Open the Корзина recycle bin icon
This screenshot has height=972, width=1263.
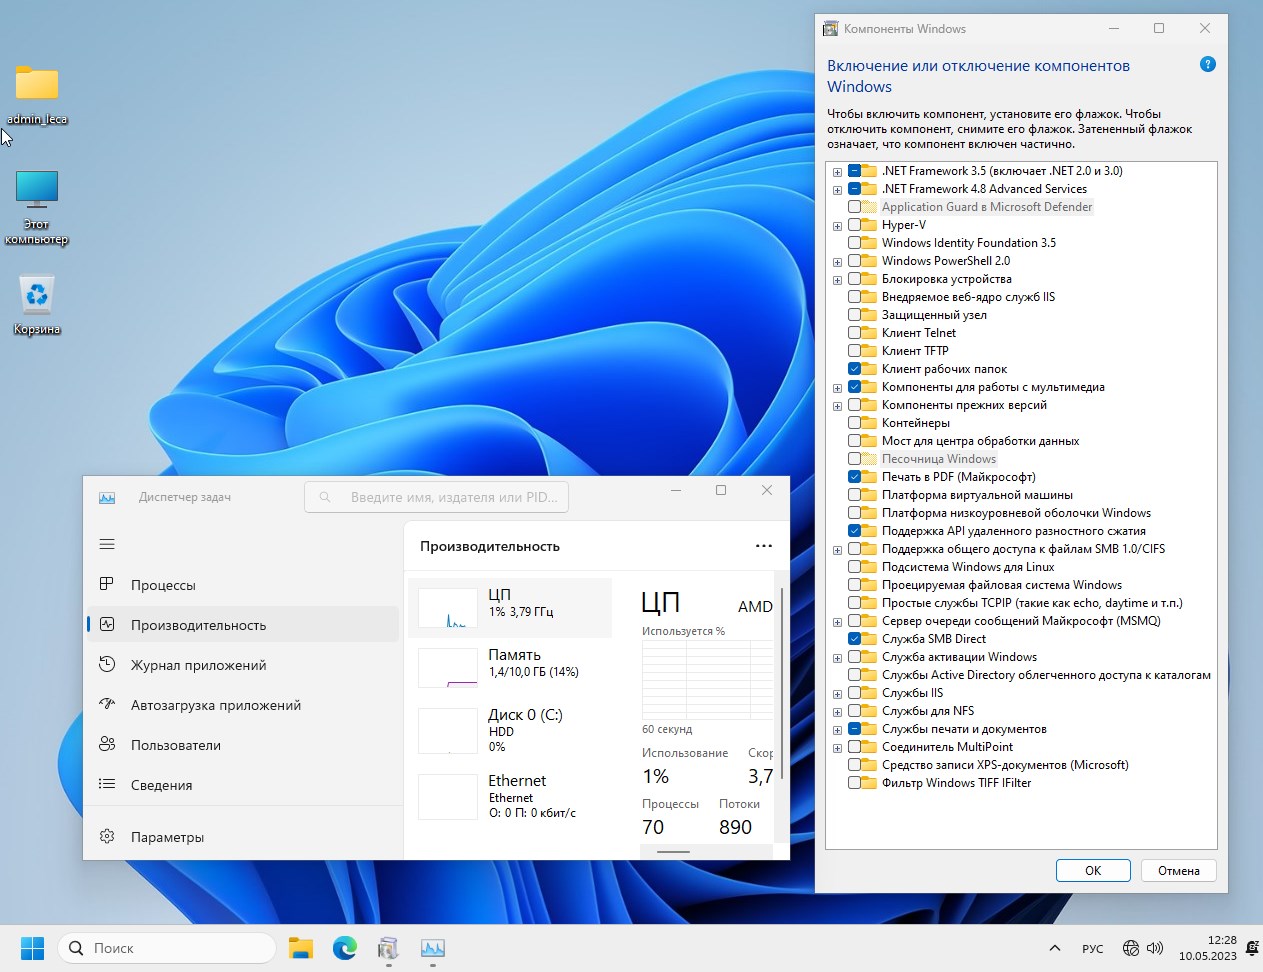pyautogui.click(x=37, y=297)
